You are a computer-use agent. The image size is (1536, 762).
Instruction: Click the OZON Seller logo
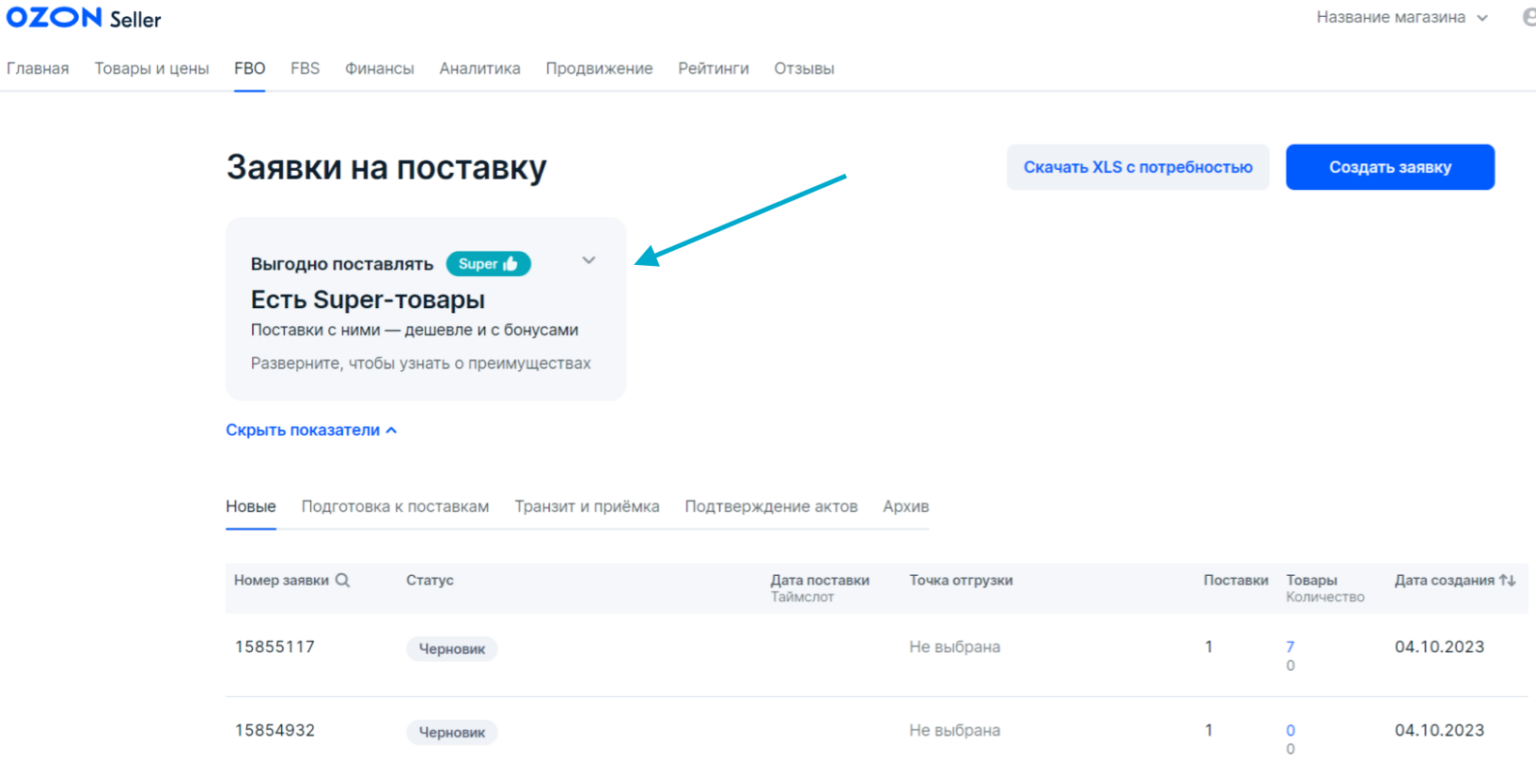point(83,19)
